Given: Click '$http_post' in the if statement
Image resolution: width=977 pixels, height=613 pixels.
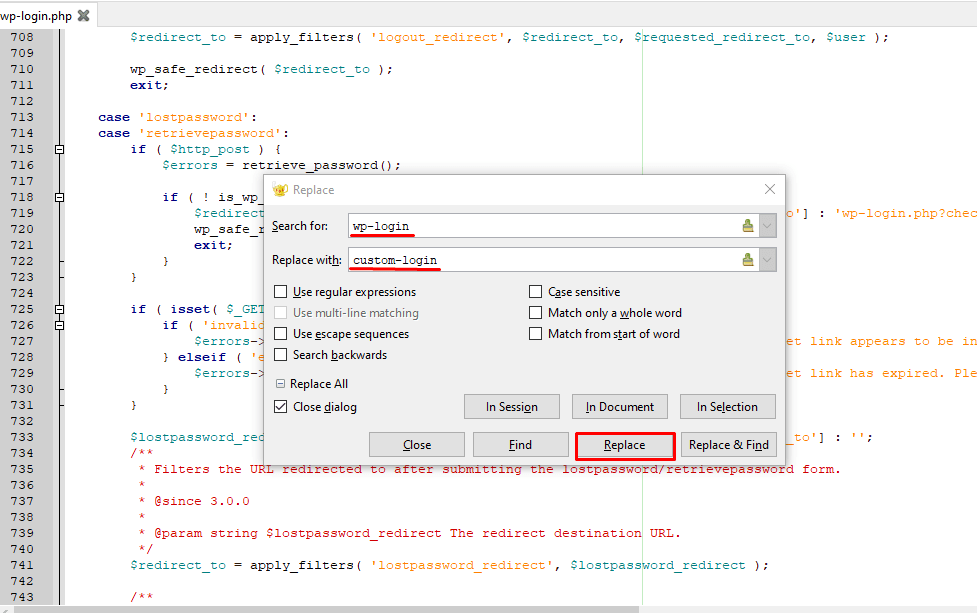Looking at the screenshot, I should click(210, 150).
